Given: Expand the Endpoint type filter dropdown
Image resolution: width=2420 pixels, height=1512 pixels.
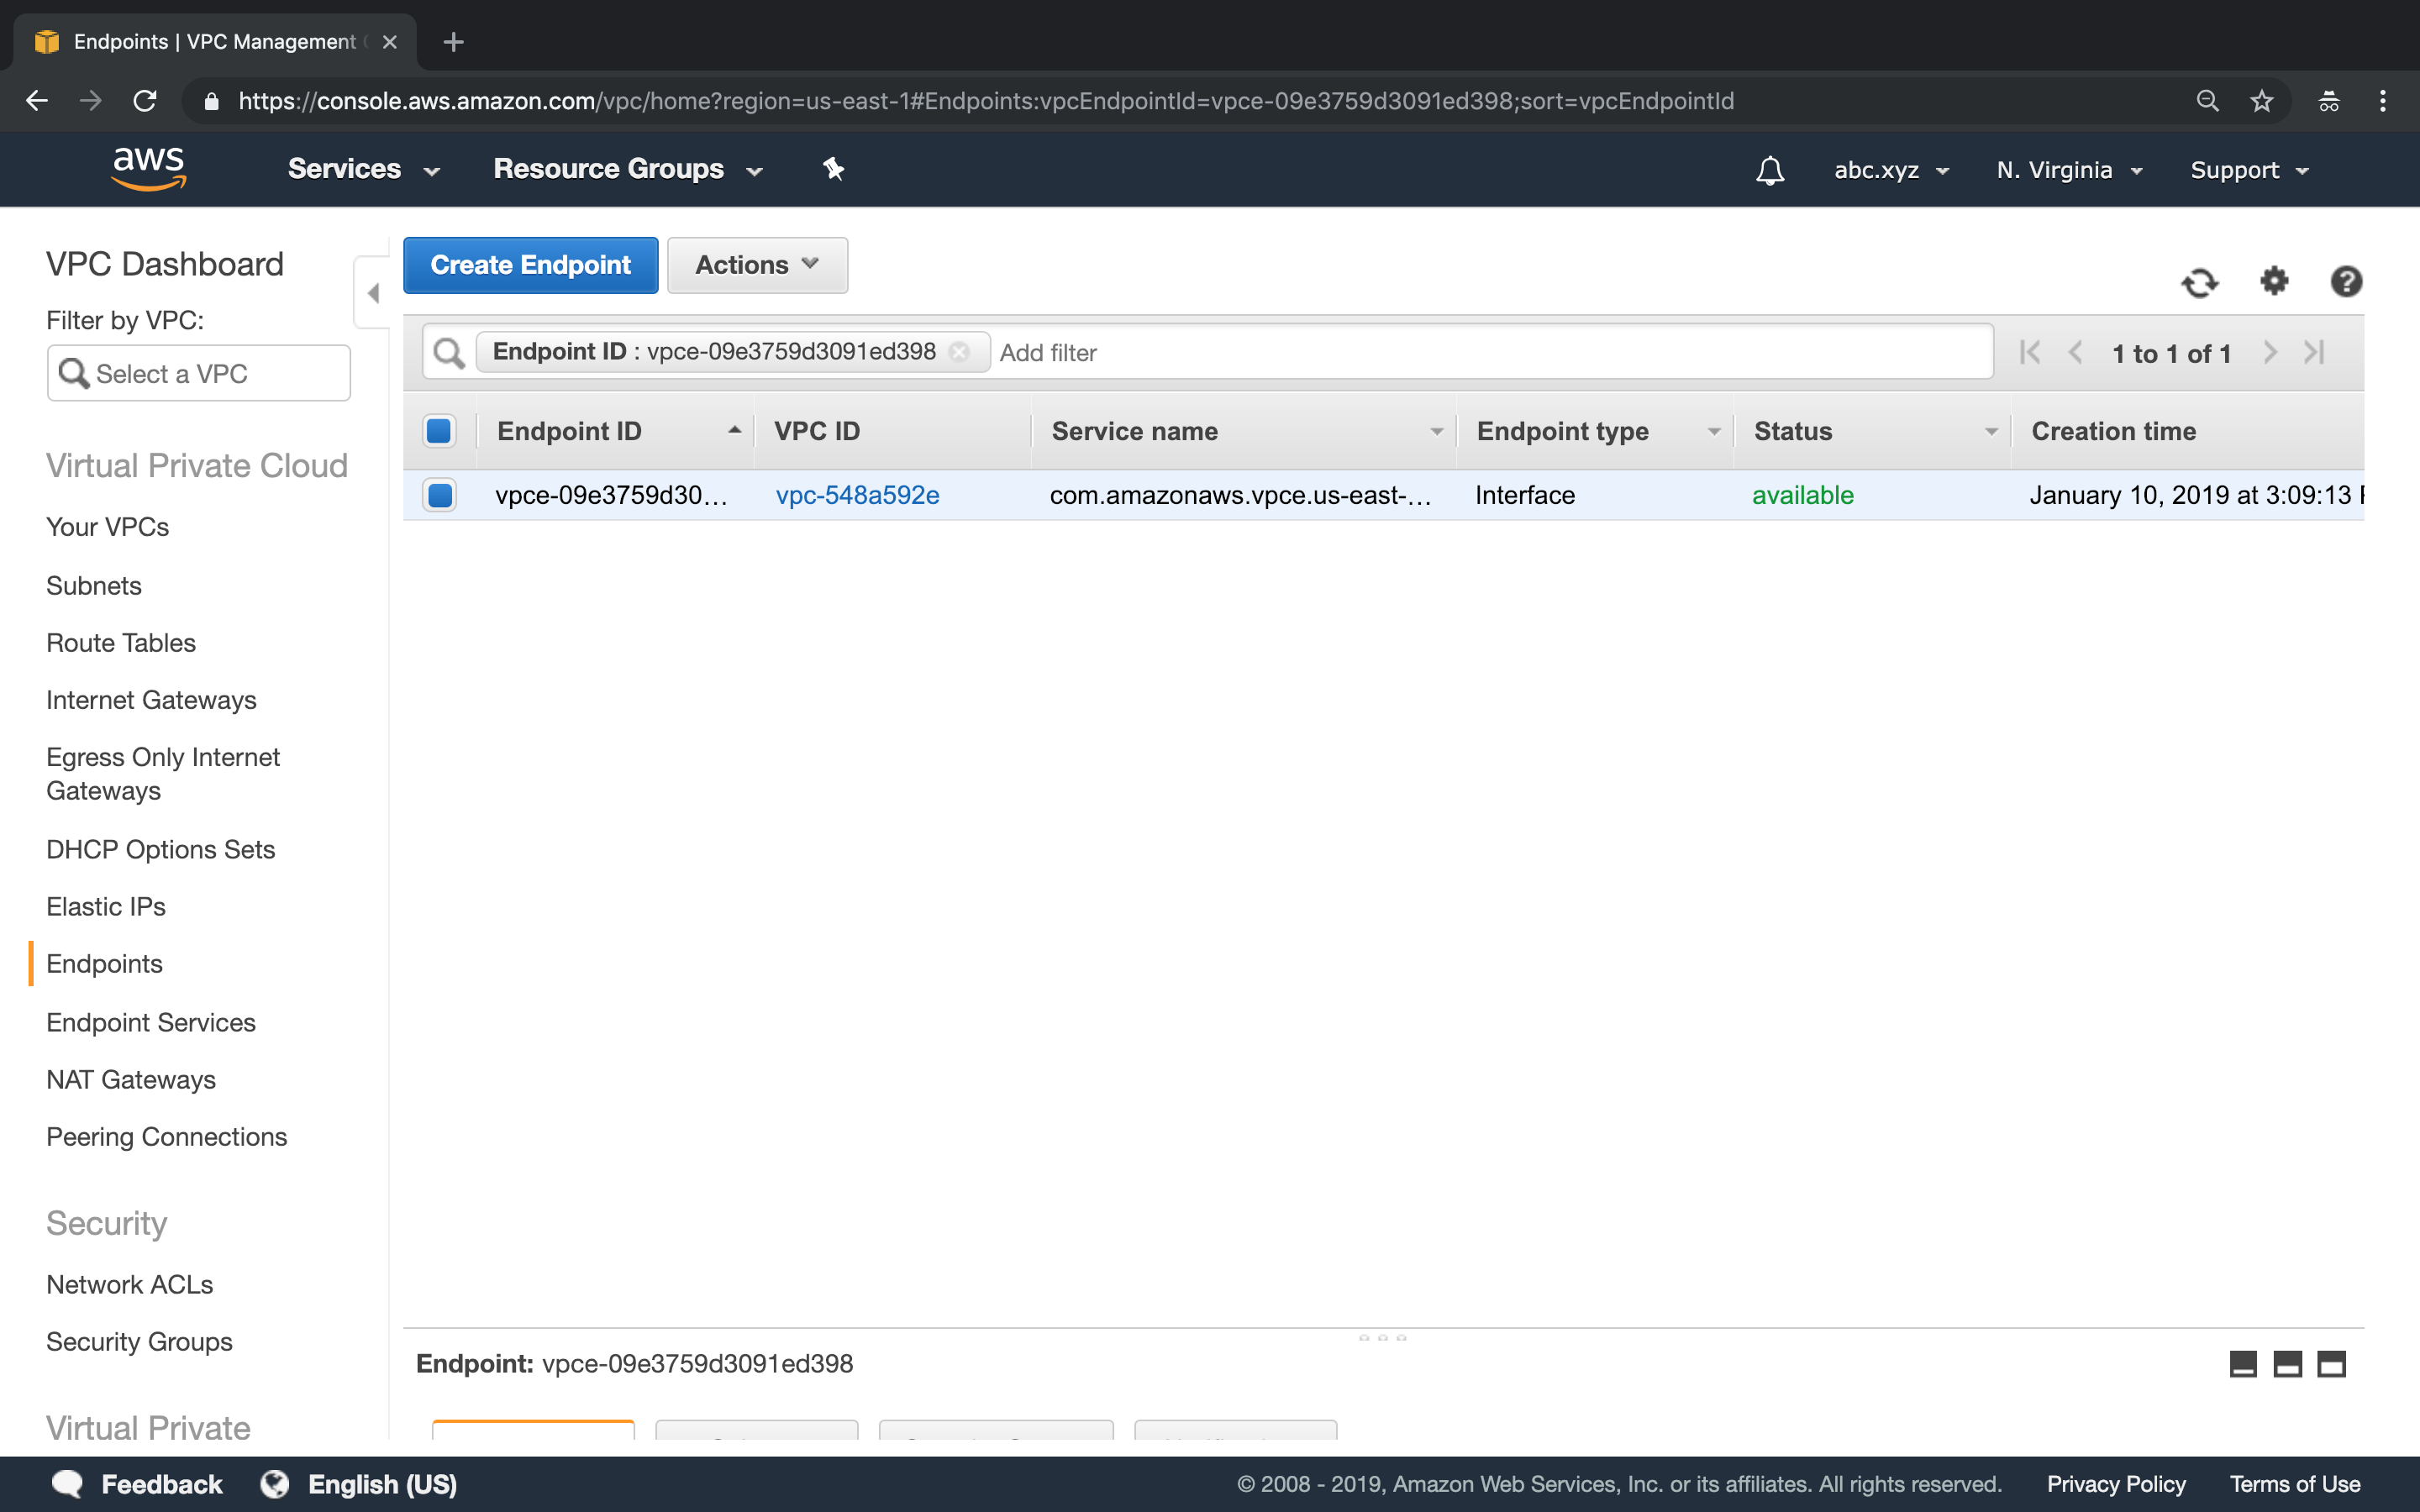Looking at the screenshot, I should tap(1714, 430).
